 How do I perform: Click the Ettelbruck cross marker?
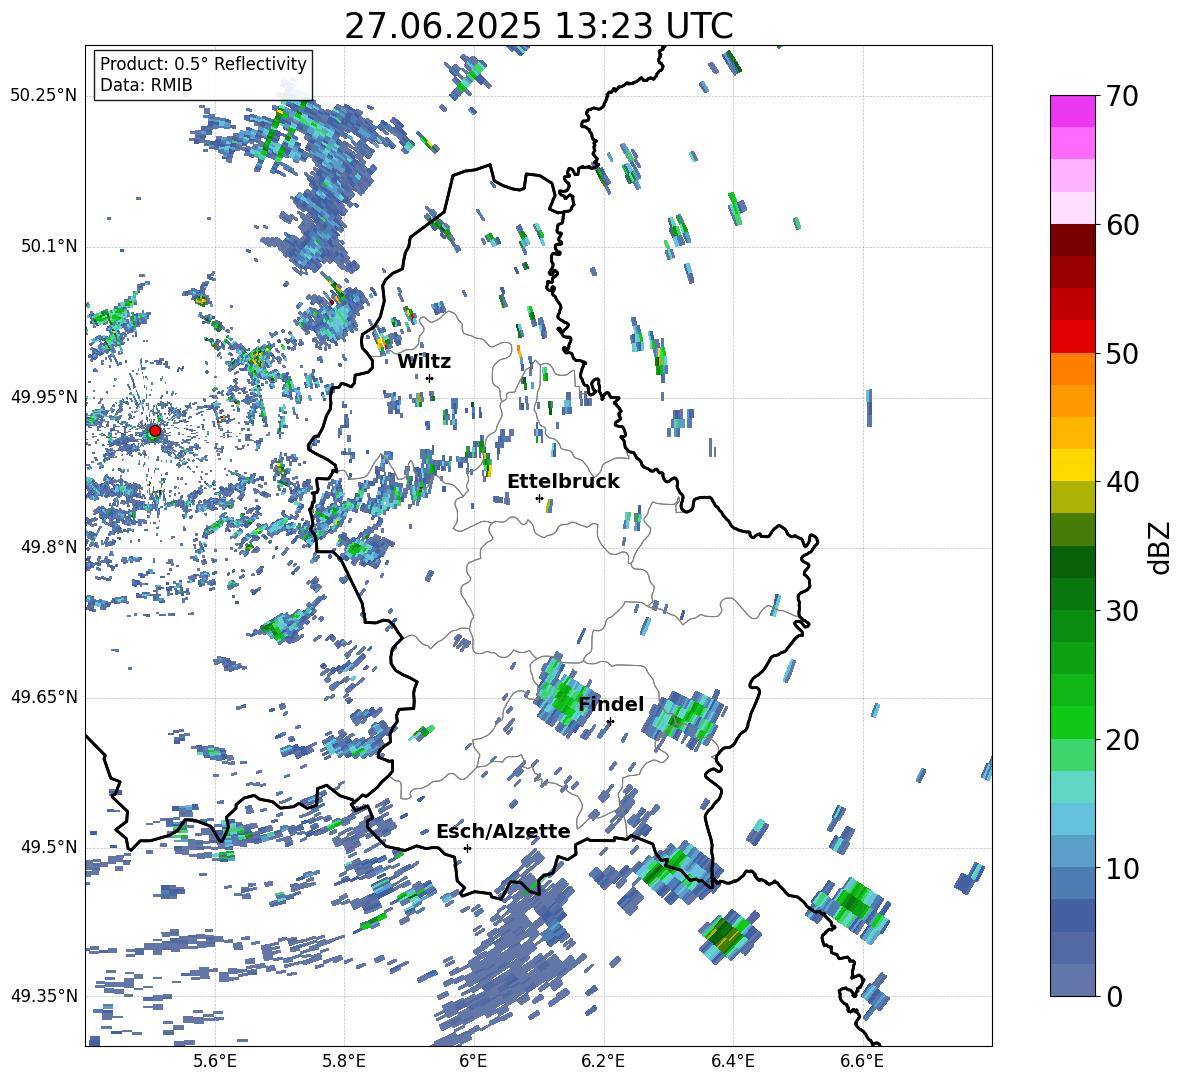[x=539, y=498]
